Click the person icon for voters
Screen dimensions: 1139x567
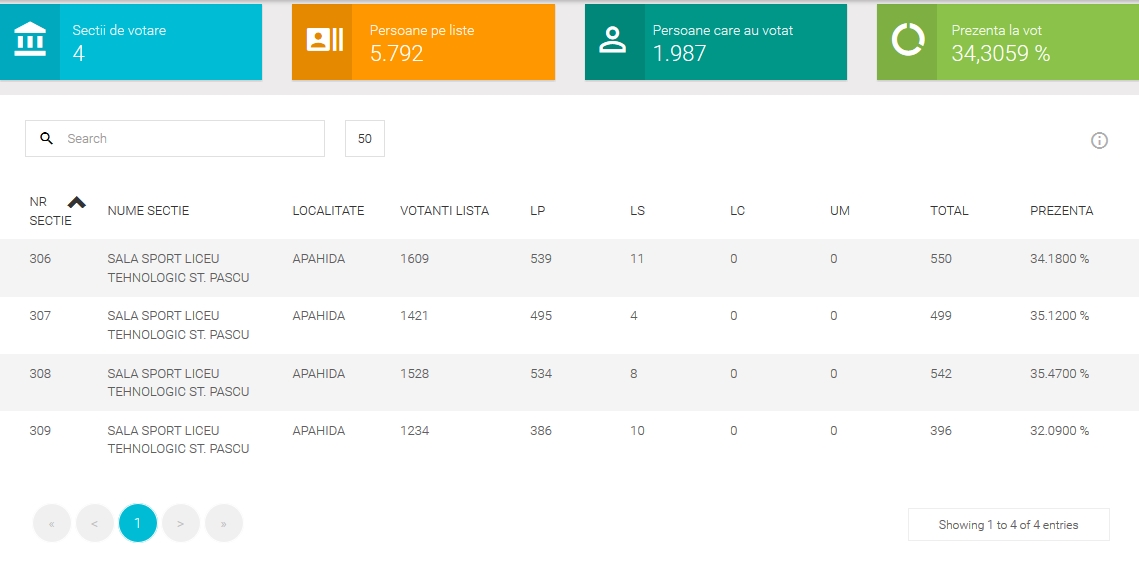612,40
